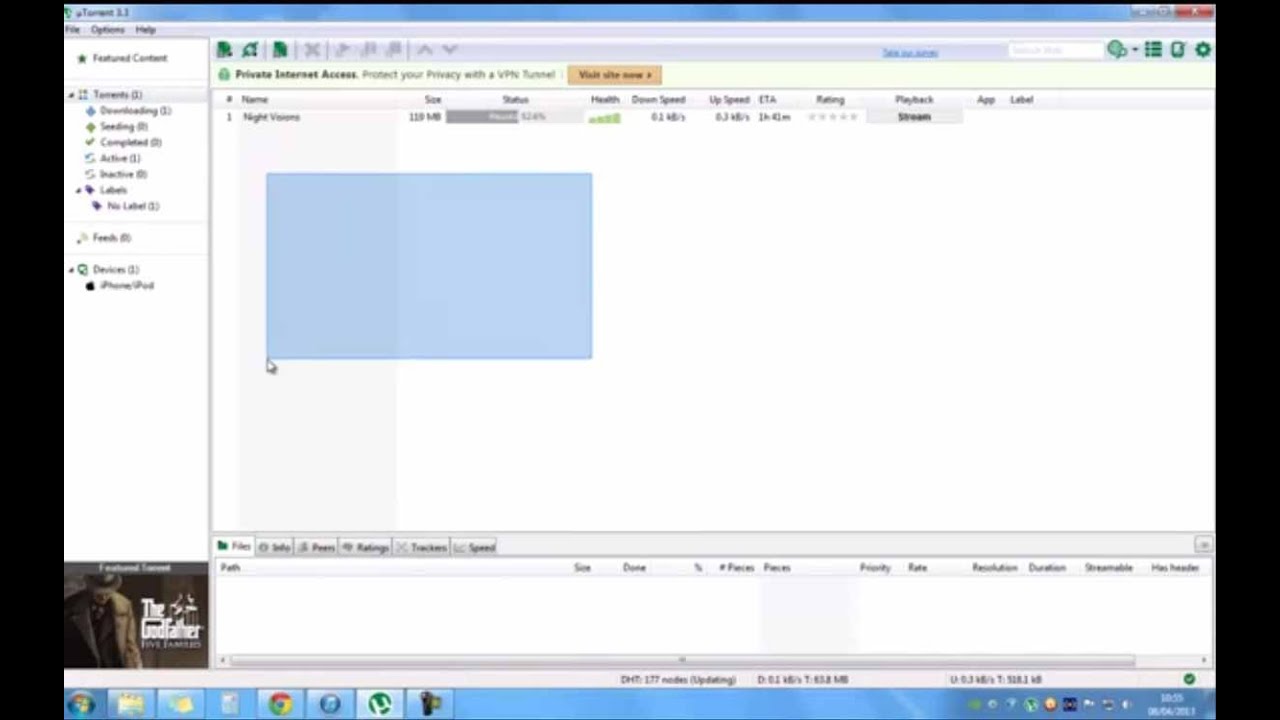The height and width of the screenshot is (720, 1280).
Task: Collapse the Torrents (1) sidebar section
Action: 70,94
